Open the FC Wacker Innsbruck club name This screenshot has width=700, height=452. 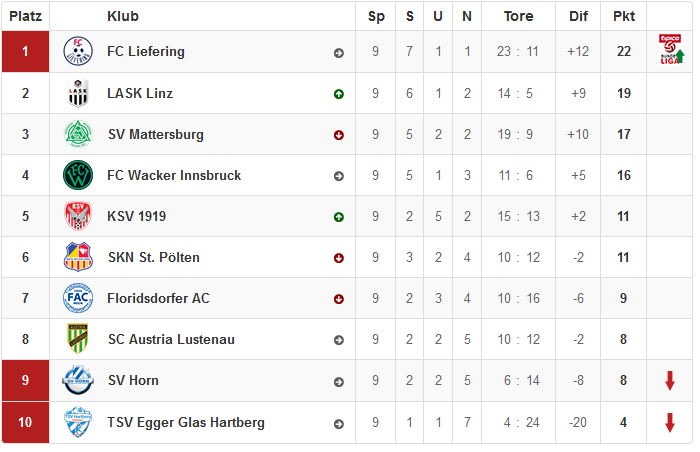[x=174, y=176]
